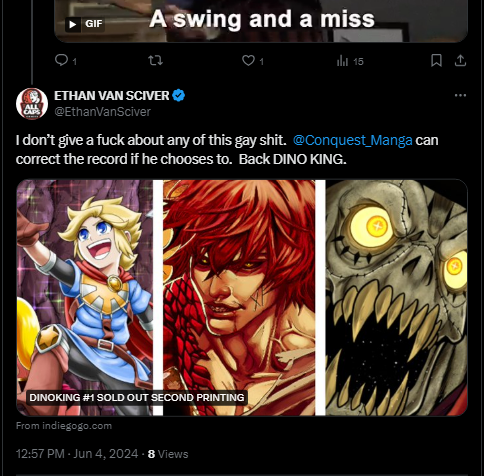Click the From indiegogo.com source link
The height and width of the screenshot is (476, 484).
pos(64,426)
